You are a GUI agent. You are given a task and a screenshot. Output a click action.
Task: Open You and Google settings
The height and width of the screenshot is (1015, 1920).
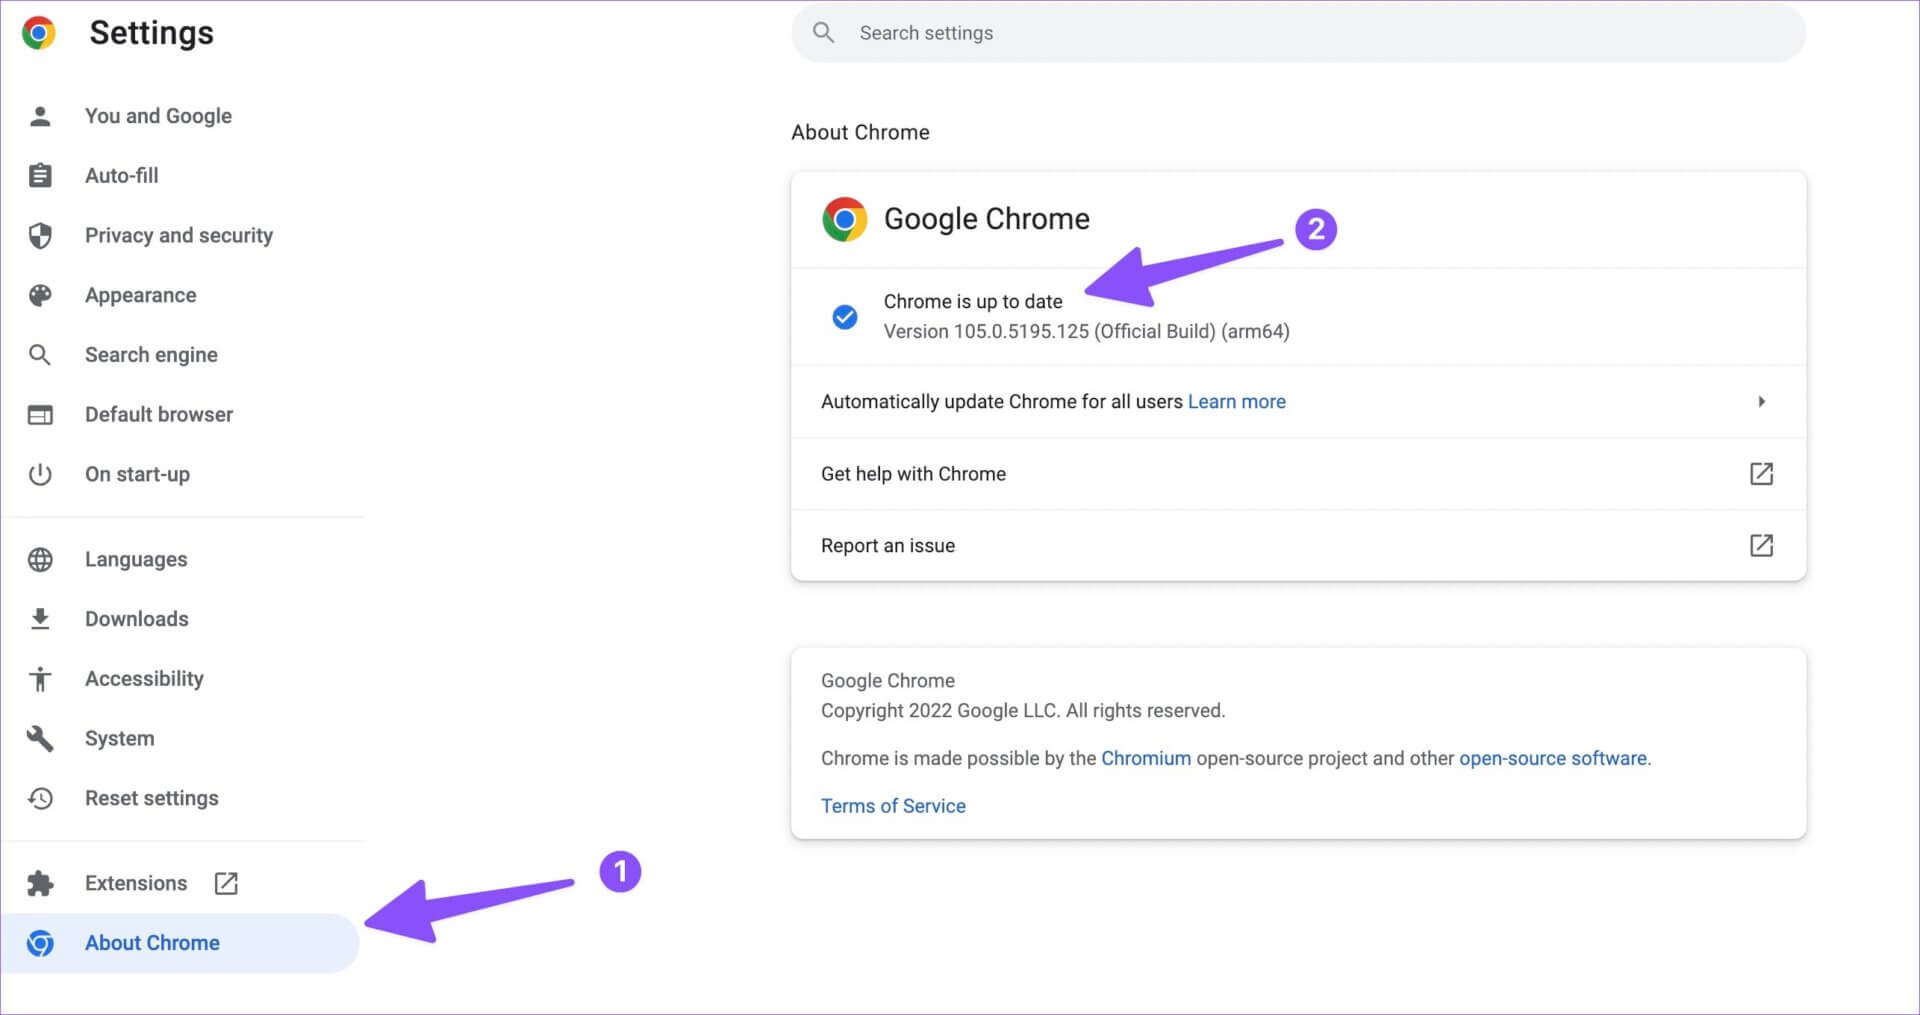[x=158, y=116]
